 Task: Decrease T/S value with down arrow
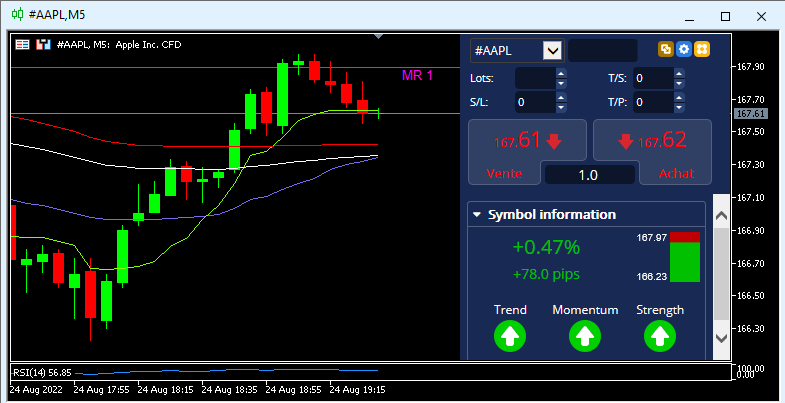(679, 84)
